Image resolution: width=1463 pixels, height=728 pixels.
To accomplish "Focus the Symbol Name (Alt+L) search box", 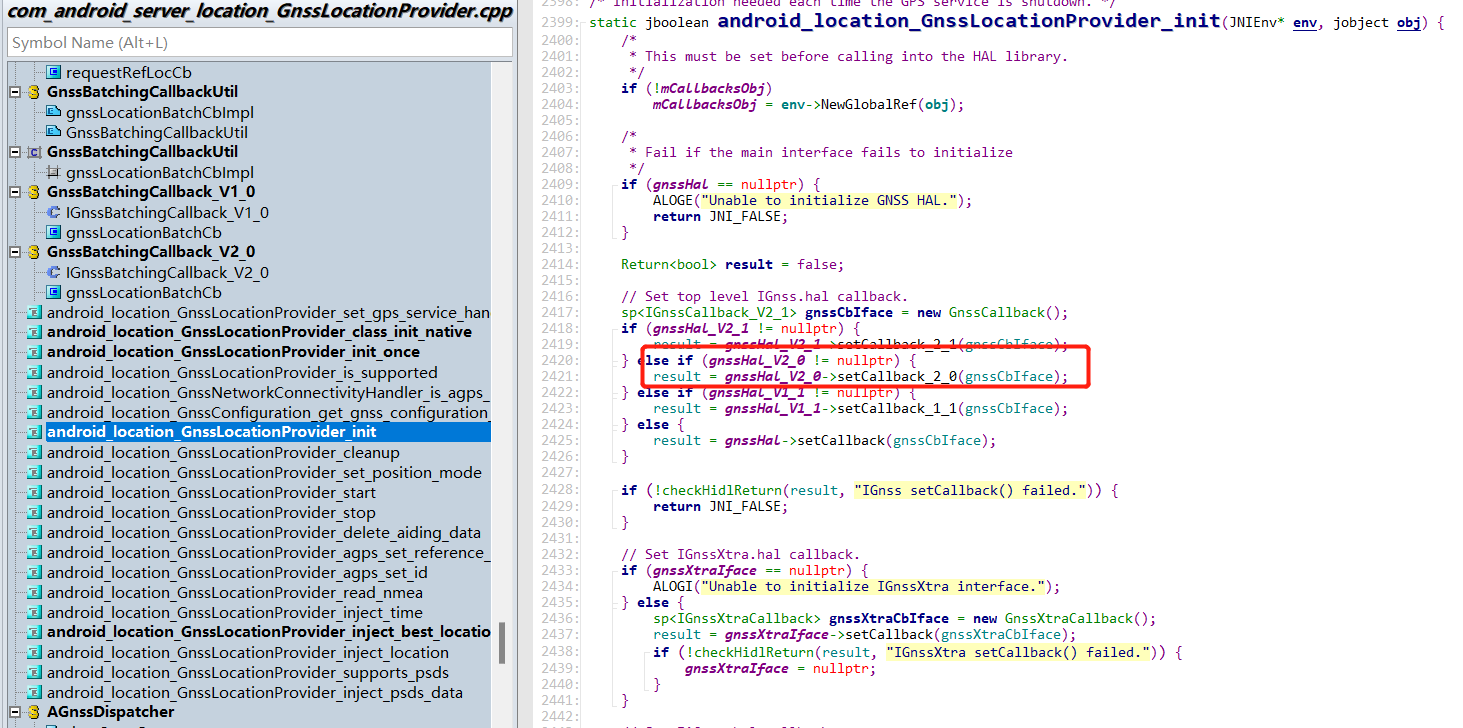I will click(x=260, y=42).
